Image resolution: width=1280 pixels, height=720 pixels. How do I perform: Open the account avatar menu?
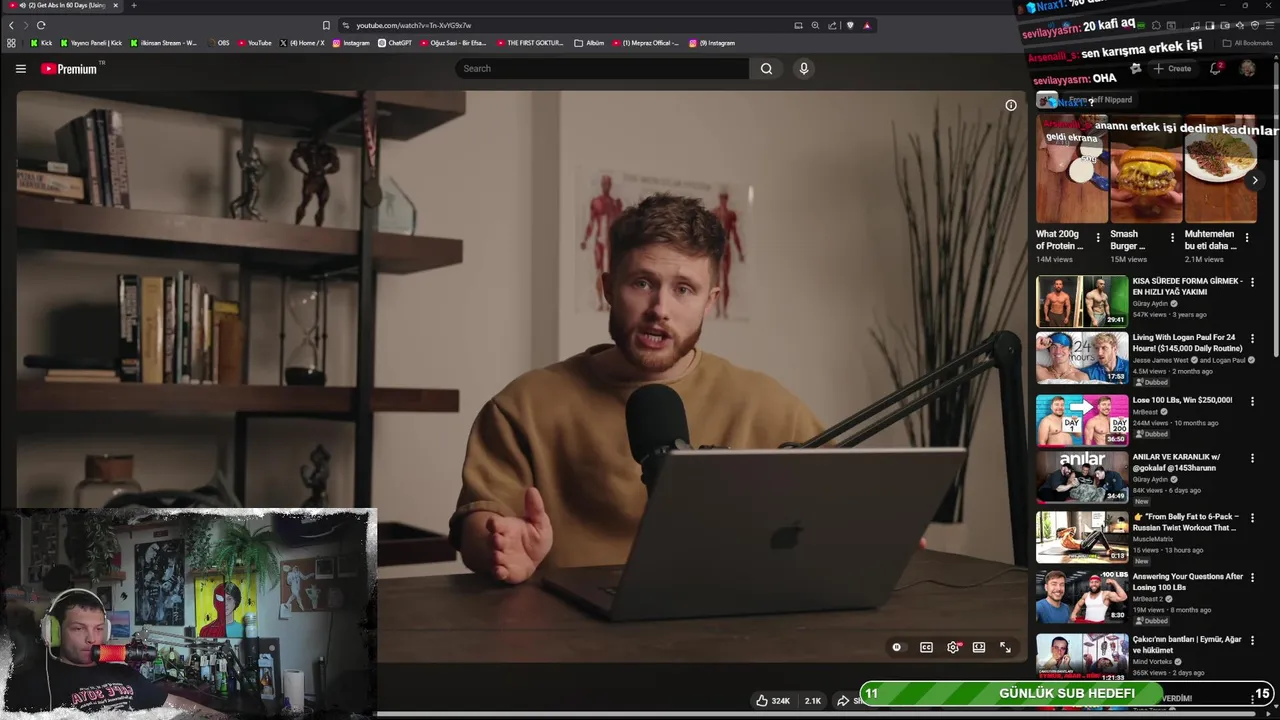pyautogui.click(x=1247, y=69)
